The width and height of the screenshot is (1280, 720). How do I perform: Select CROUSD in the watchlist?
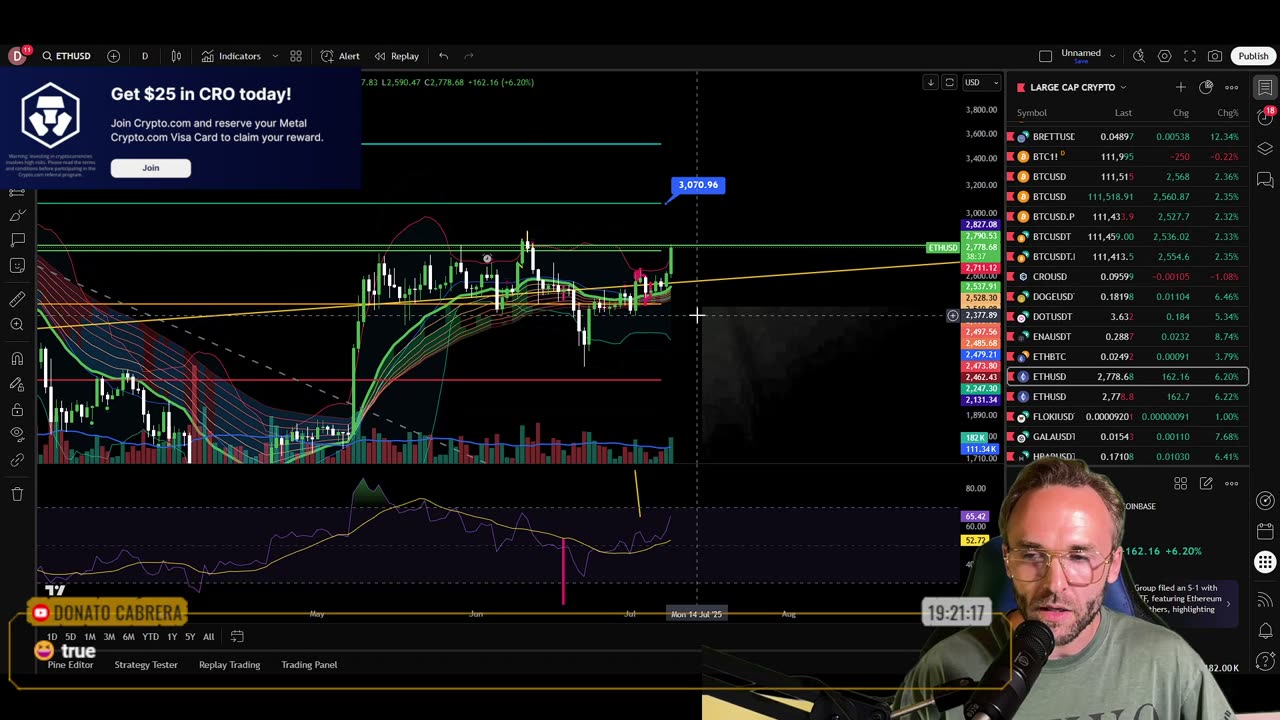pyautogui.click(x=1128, y=276)
